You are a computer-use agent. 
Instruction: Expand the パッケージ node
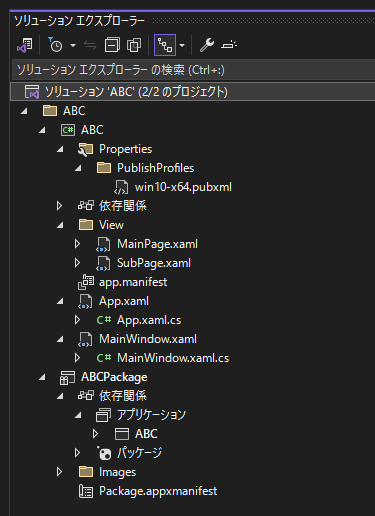click(x=77, y=453)
